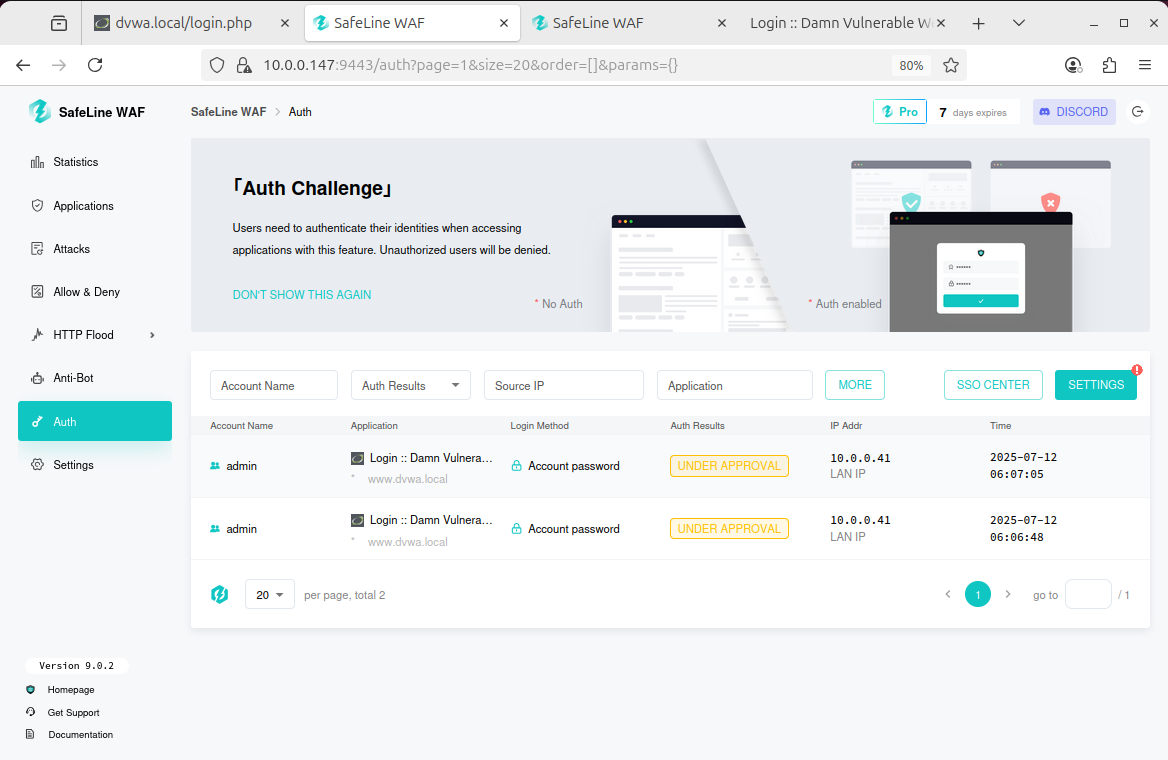The width and height of the screenshot is (1168, 760).
Task: Switch to Login :: Damn Vulnerable tab
Action: coord(848,23)
